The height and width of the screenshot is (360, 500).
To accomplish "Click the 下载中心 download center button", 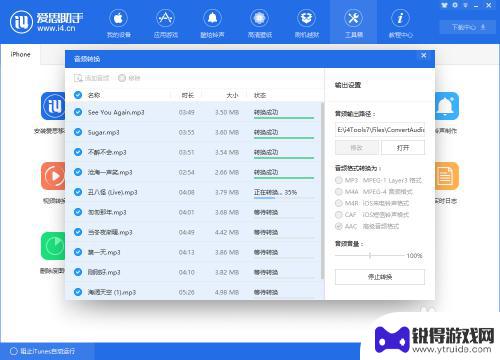I will [468, 27].
